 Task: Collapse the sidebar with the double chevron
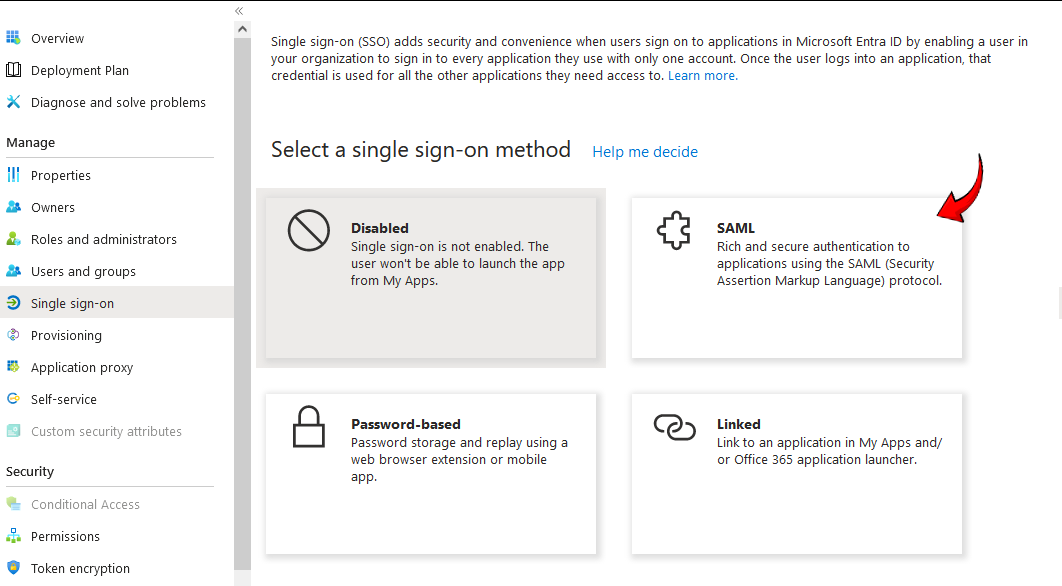pyautogui.click(x=239, y=11)
